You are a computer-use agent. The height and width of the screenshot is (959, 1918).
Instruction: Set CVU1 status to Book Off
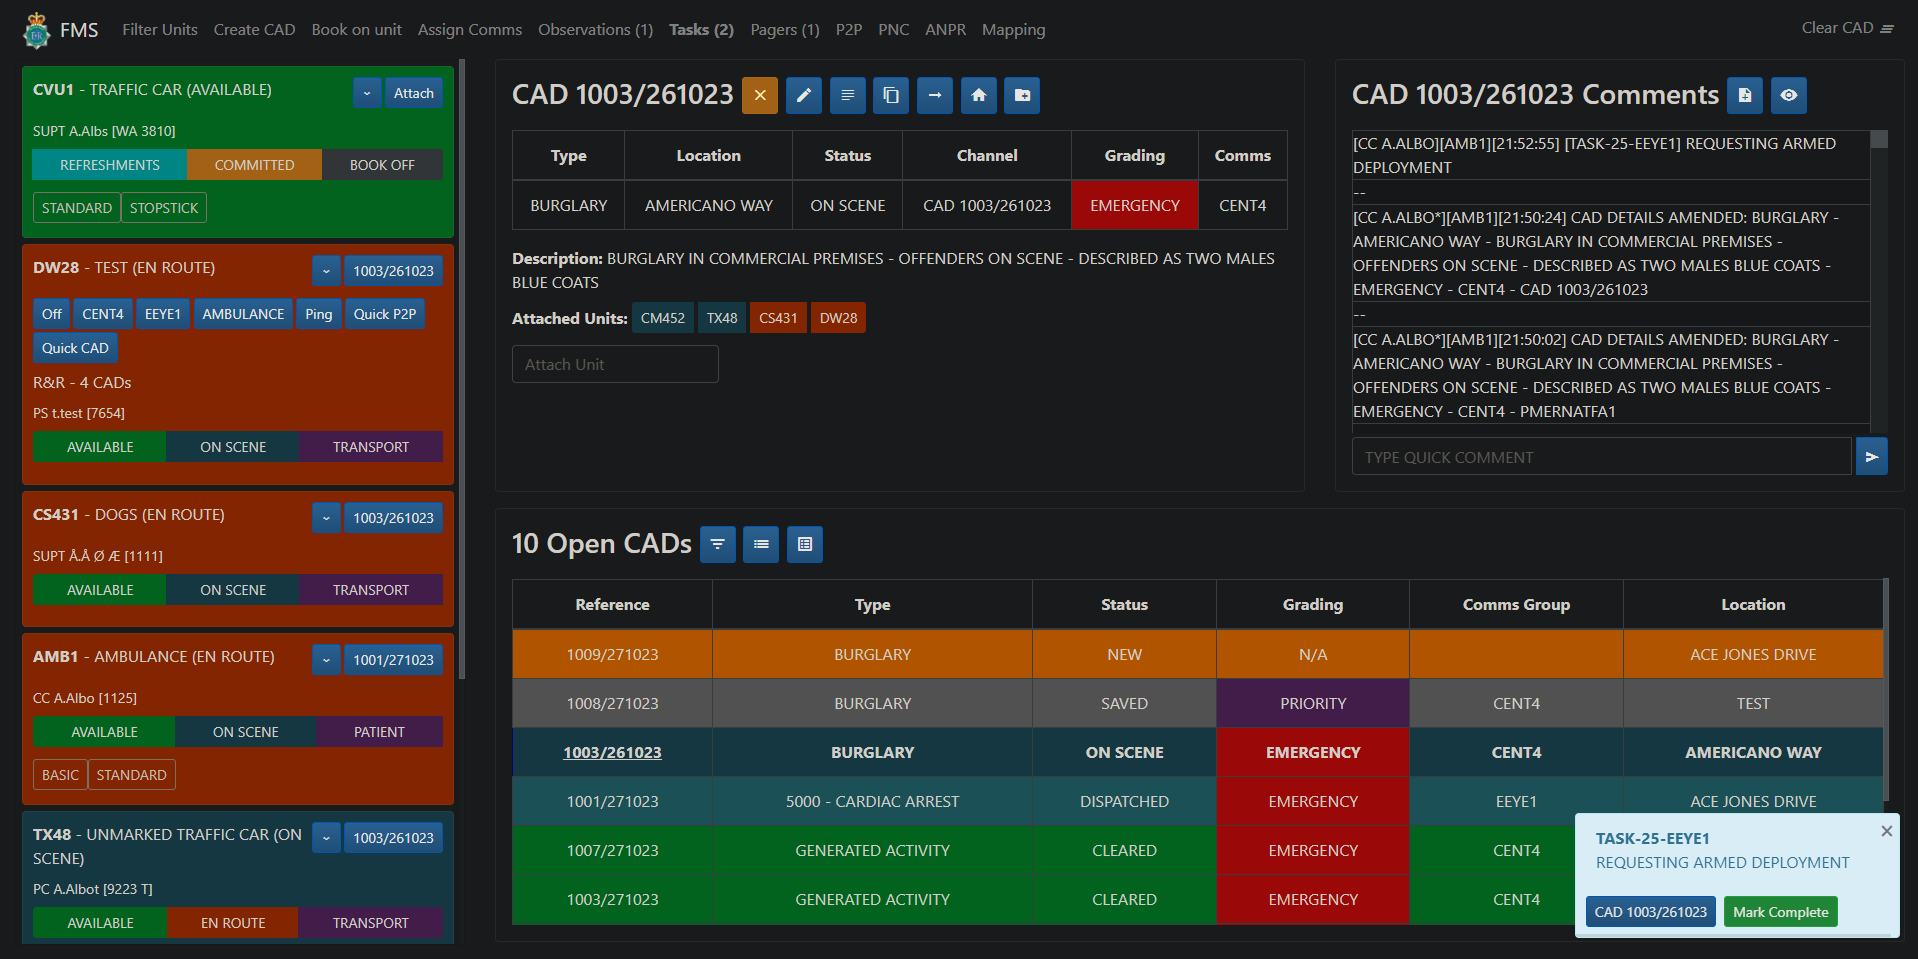382,165
